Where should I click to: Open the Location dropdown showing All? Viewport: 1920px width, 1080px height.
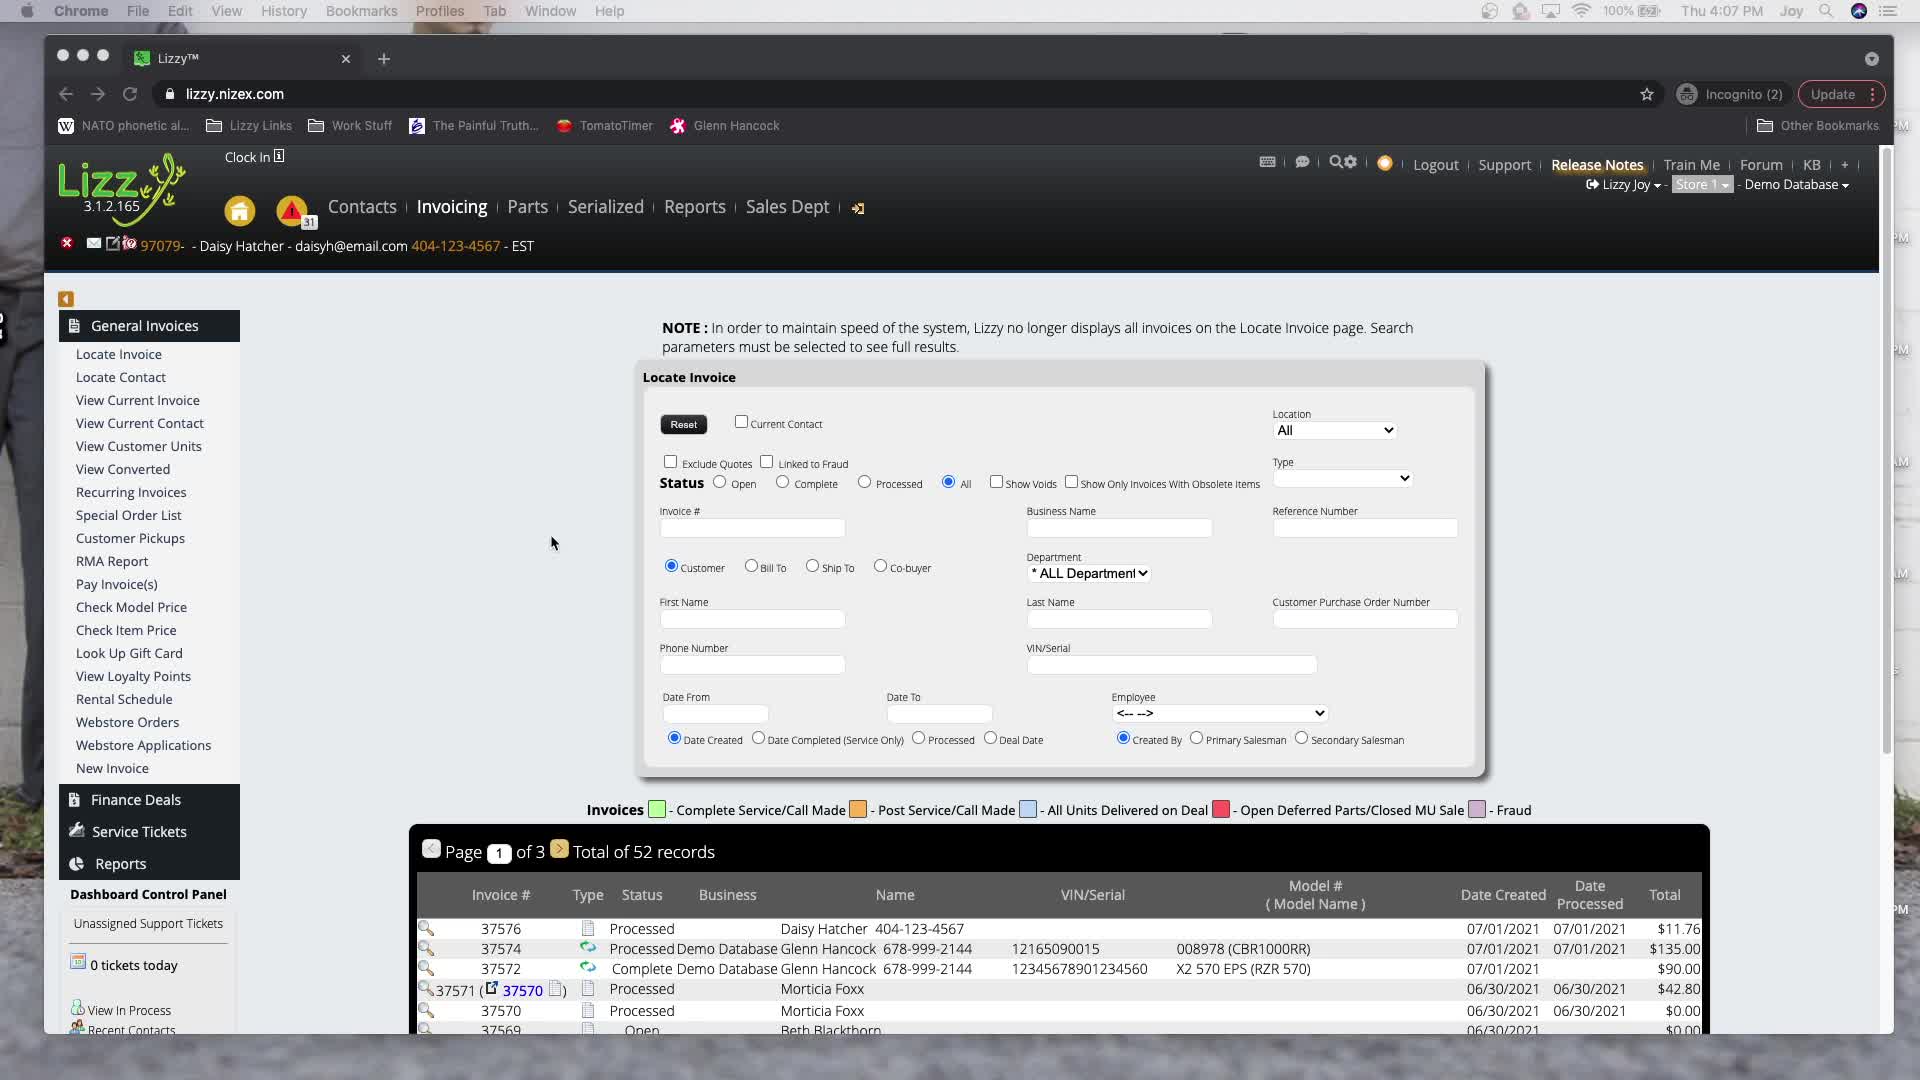1335,430
